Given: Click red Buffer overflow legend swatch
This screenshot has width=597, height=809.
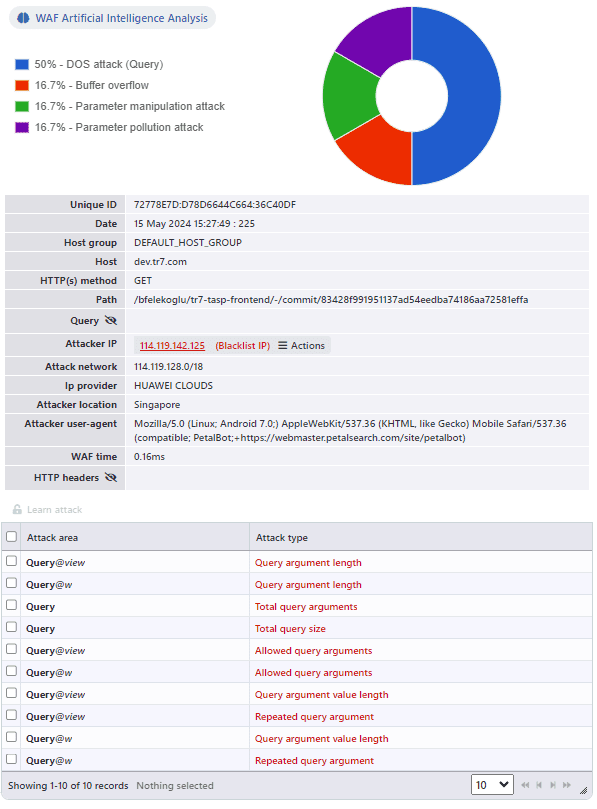Looking at the screenshot, I should (22, 85).
